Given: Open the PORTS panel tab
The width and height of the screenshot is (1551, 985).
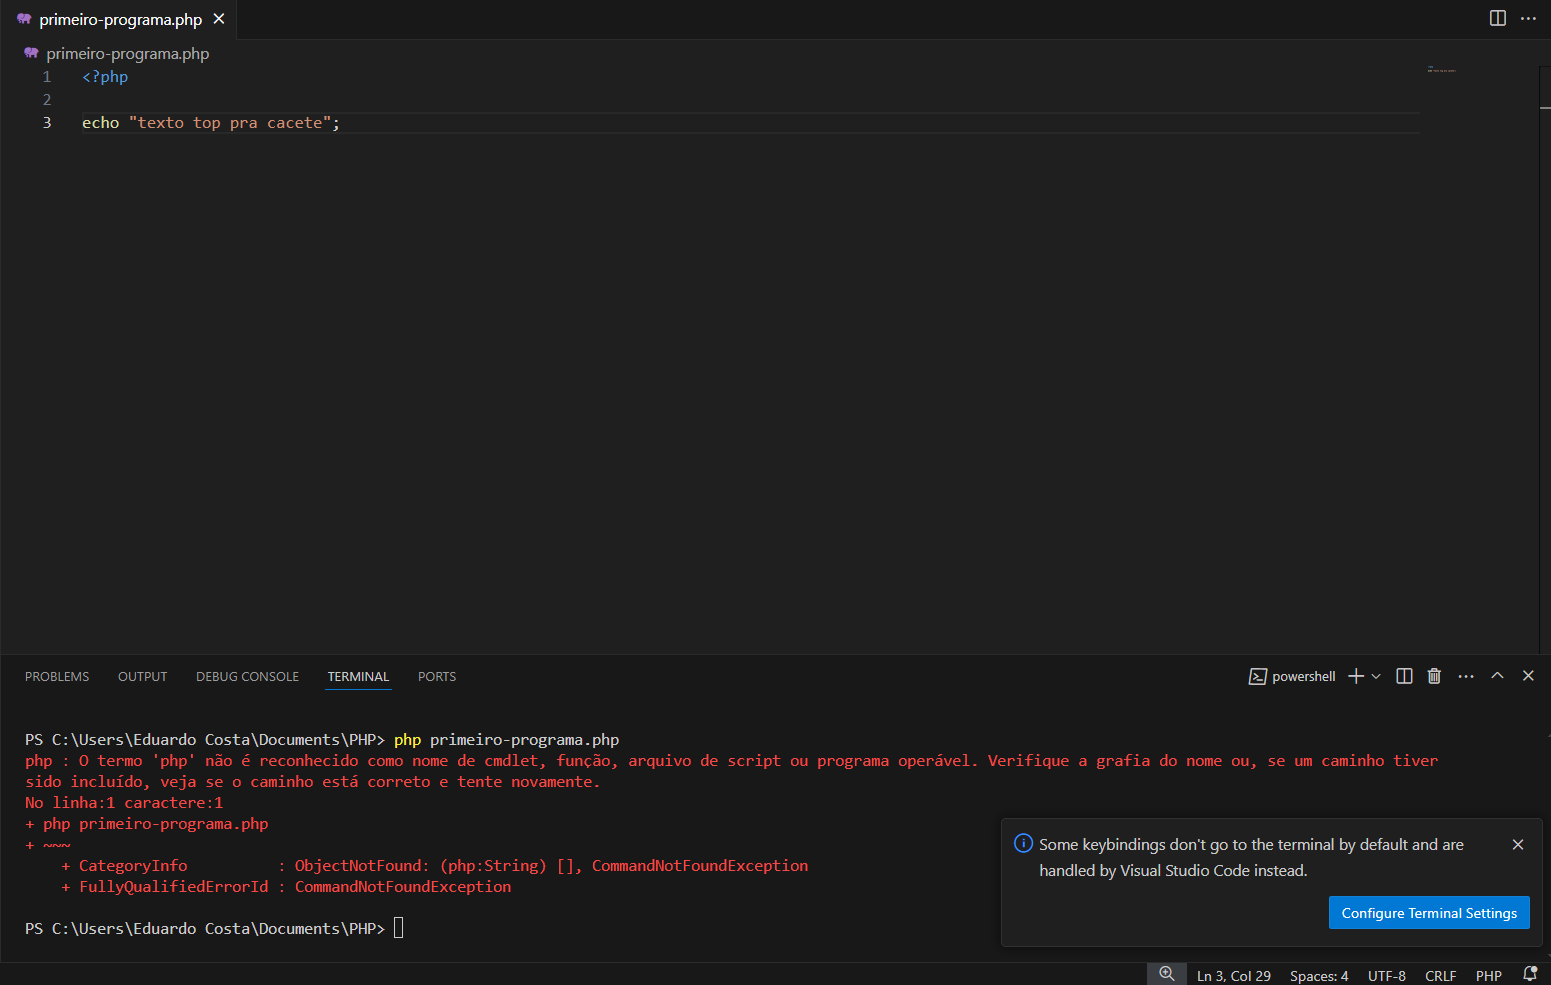Looking at the screenshot, I should pos(437,677).
